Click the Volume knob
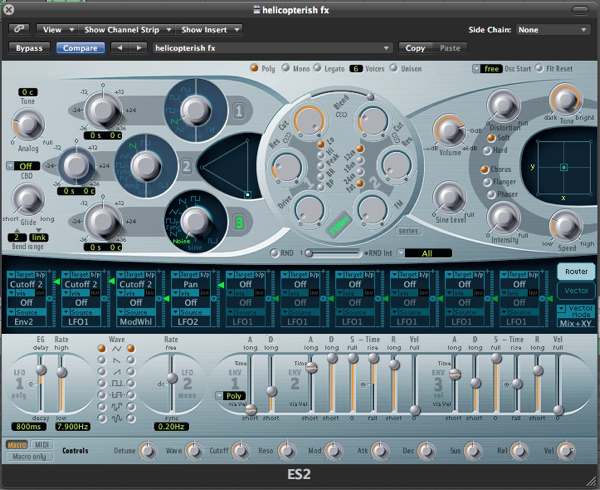Viewport: 600px width, 490px height. [449, 130]
